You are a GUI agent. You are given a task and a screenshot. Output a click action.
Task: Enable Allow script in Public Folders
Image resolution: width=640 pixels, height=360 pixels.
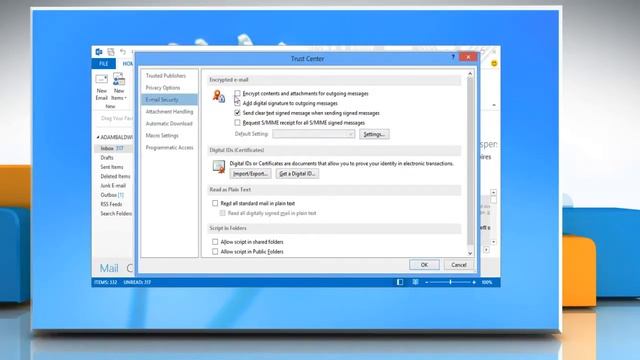(x=215, y=252)
